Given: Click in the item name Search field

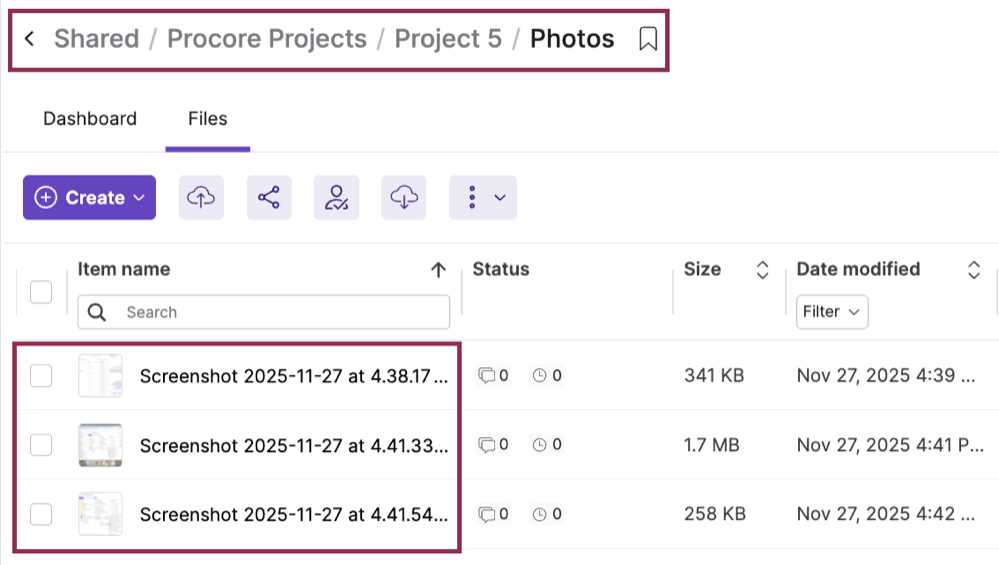Looking at the screenshot, I should 264,312.
